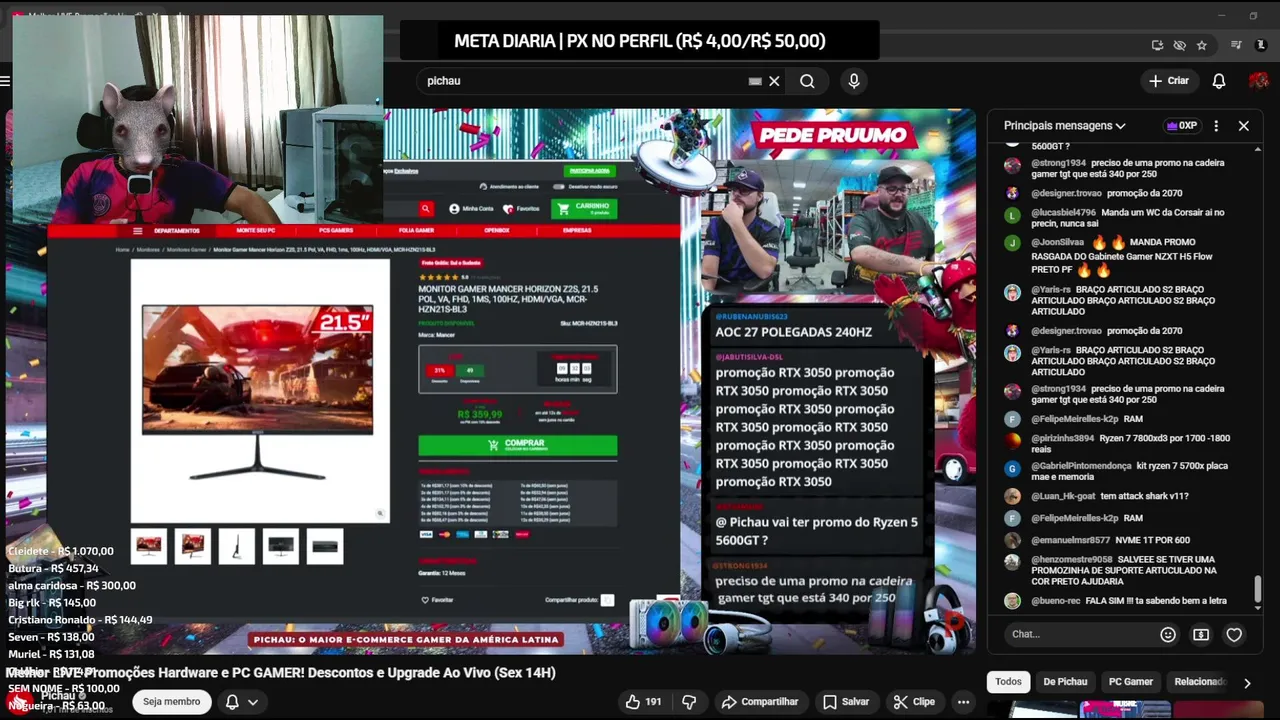Open Favoritos on Pichau site
Screen dimensions: 1280x720
(521, 209)
